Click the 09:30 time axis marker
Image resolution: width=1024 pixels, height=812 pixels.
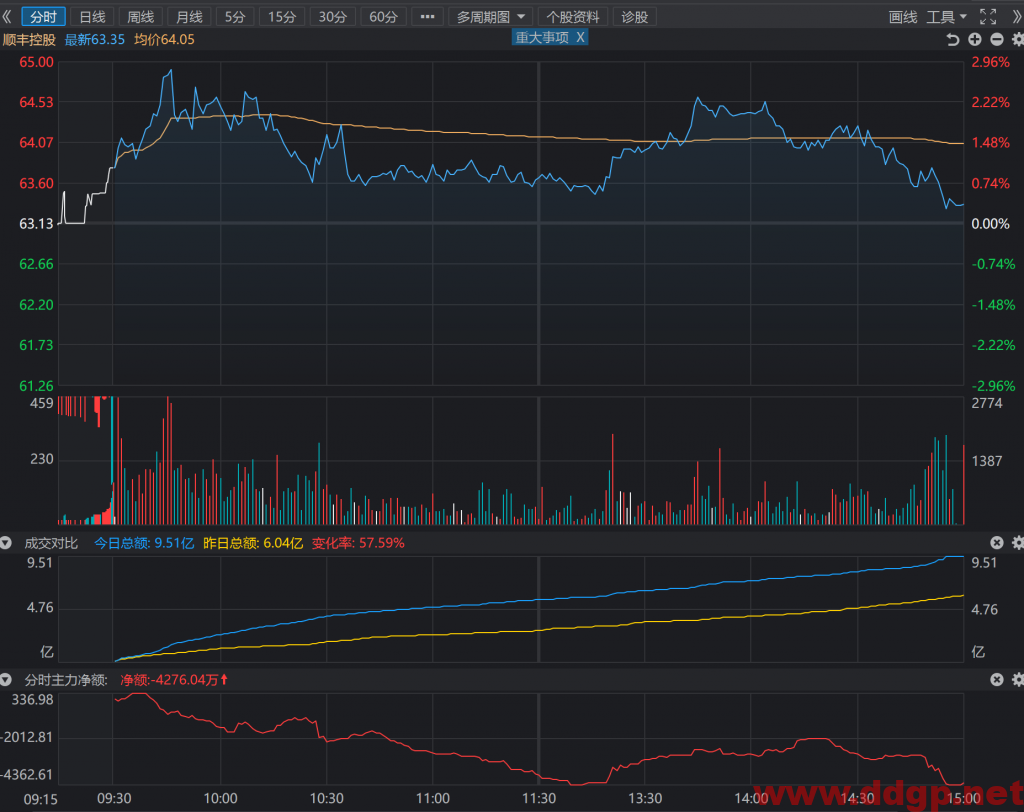pos(114,799)
